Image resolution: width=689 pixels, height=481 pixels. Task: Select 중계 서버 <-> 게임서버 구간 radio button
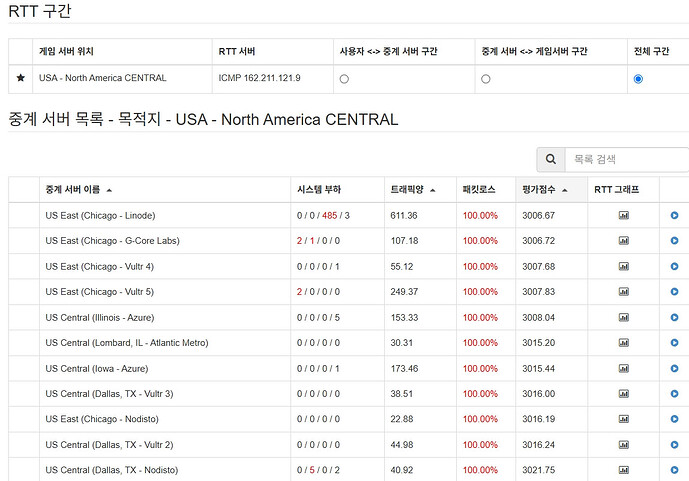(486, 79)
